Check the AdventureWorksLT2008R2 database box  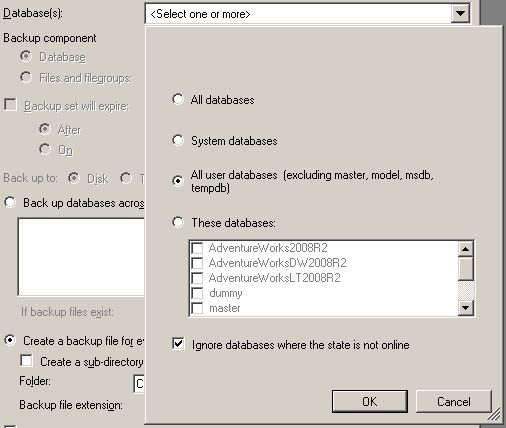197,278
